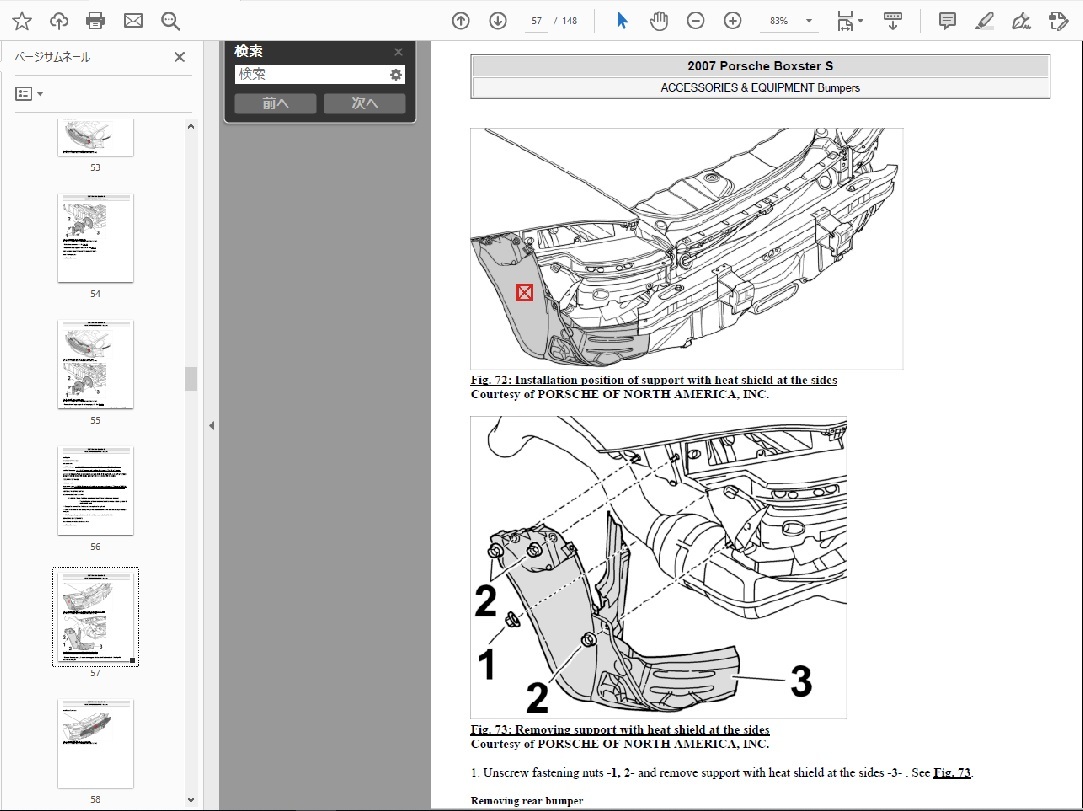Close the page thumbnails panel
The width and height of the screenshot is (1083, 811).
pos(180,57)
